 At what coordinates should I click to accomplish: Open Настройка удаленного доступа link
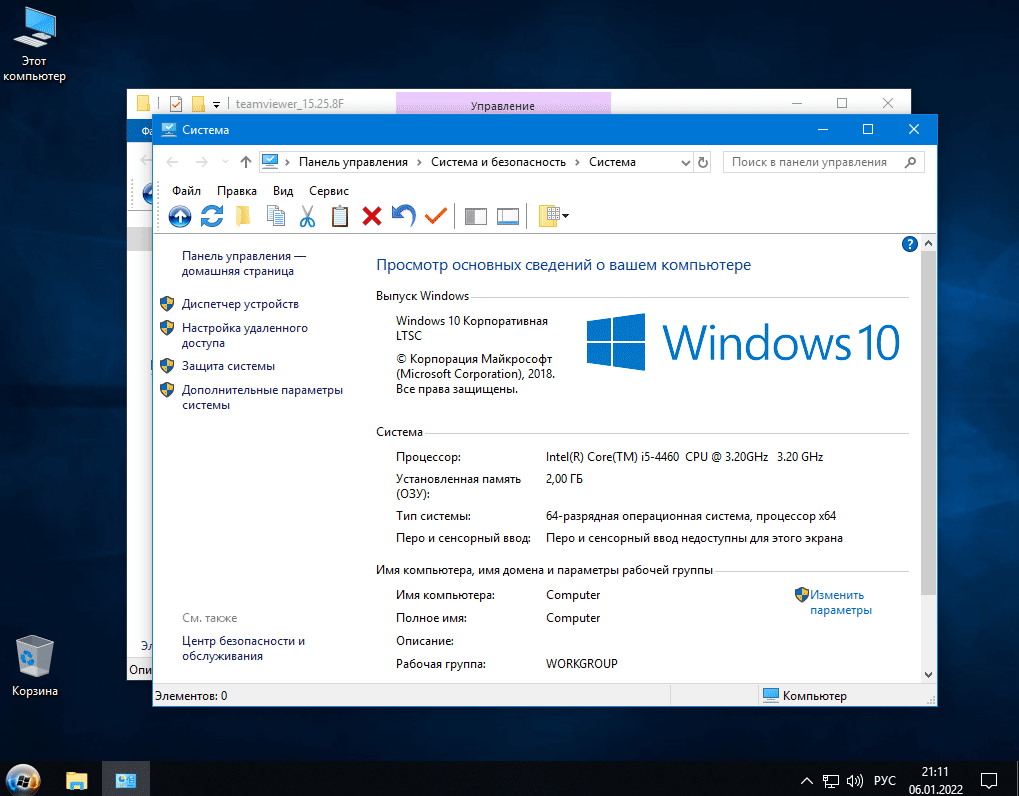point(245,335)
